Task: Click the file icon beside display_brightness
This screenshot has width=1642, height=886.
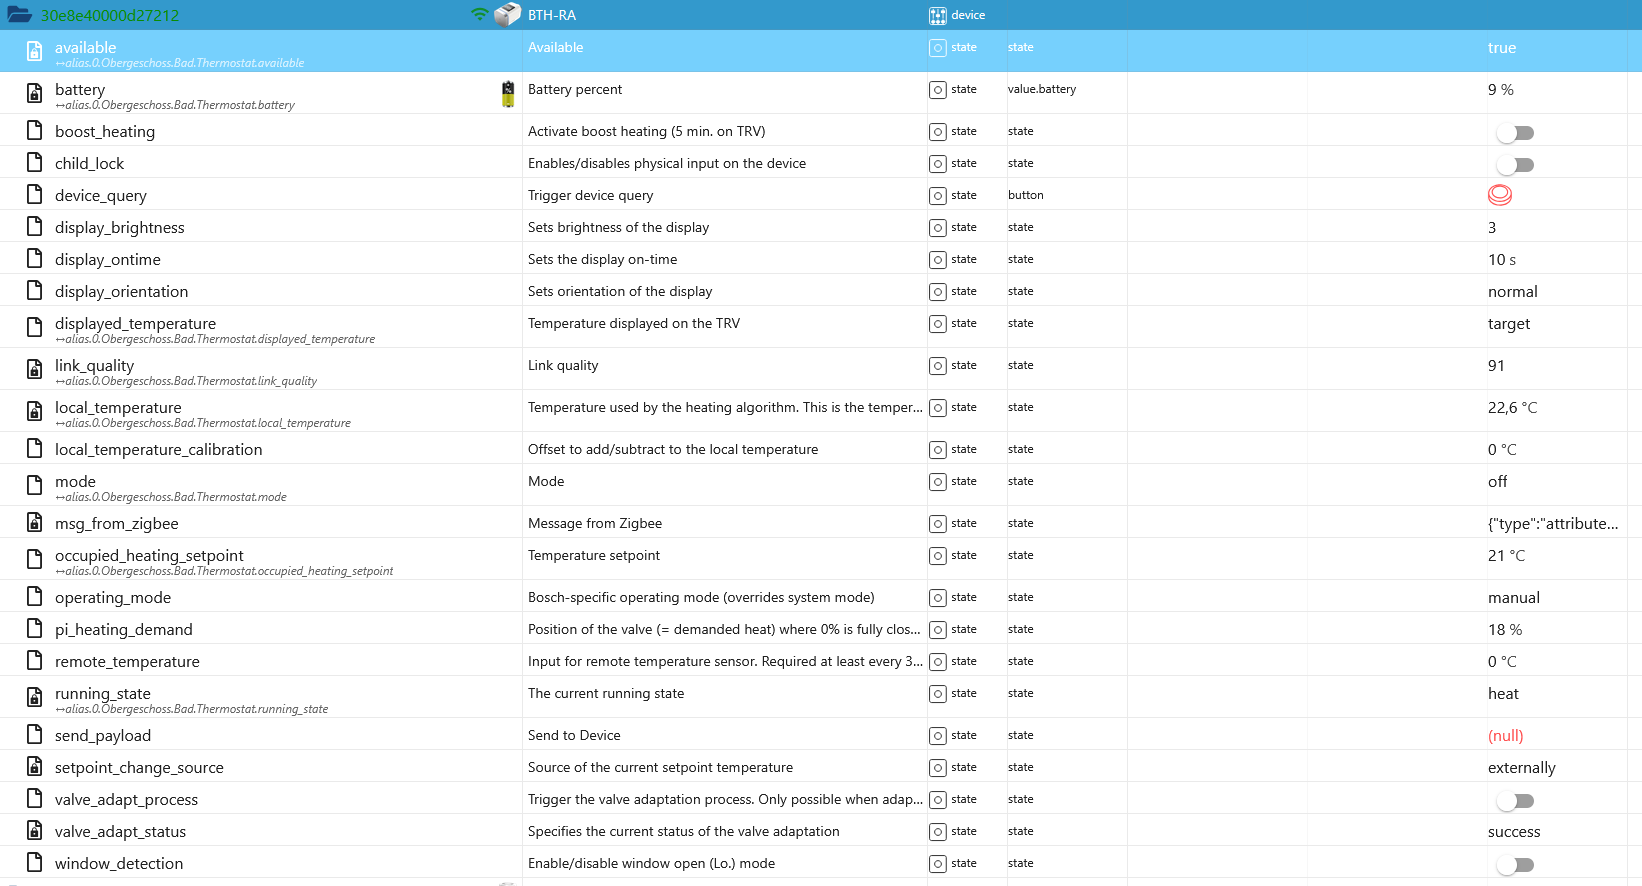Action: click(34, 227)
